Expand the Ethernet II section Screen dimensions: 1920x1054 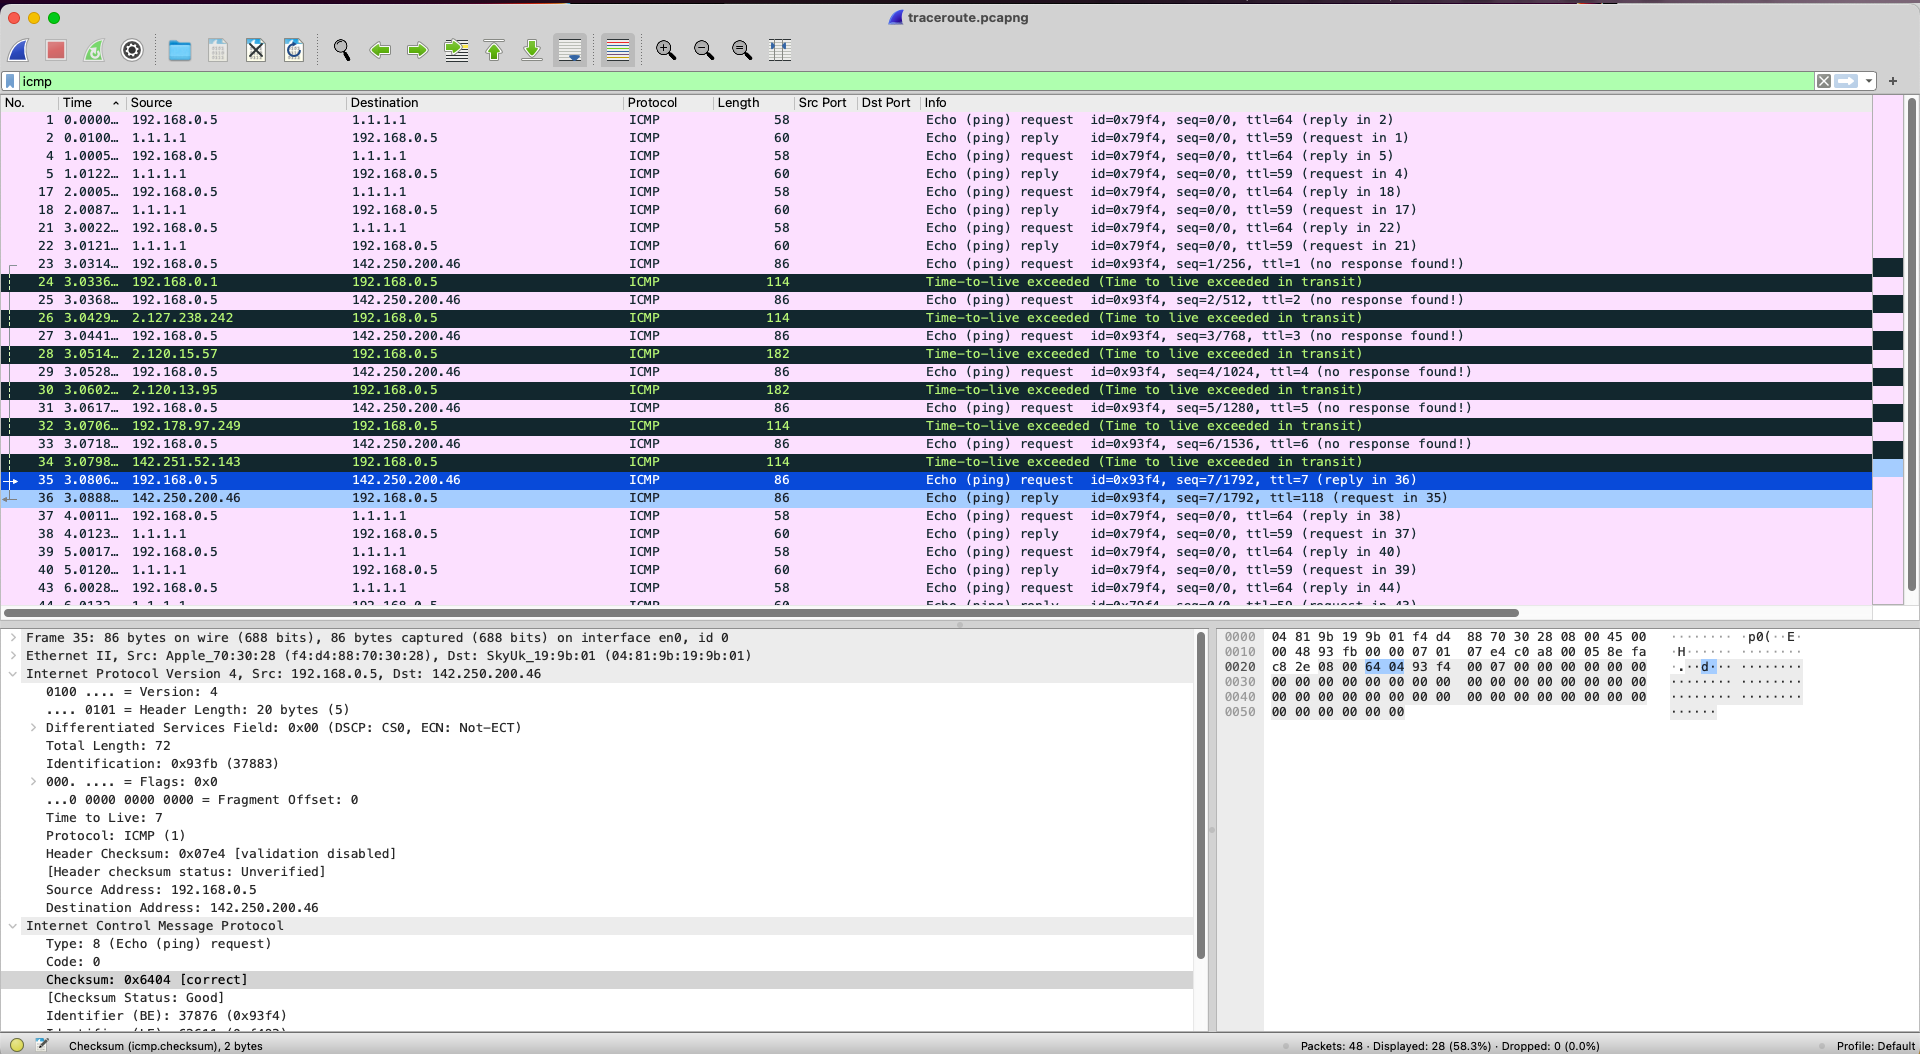[13, 656]
